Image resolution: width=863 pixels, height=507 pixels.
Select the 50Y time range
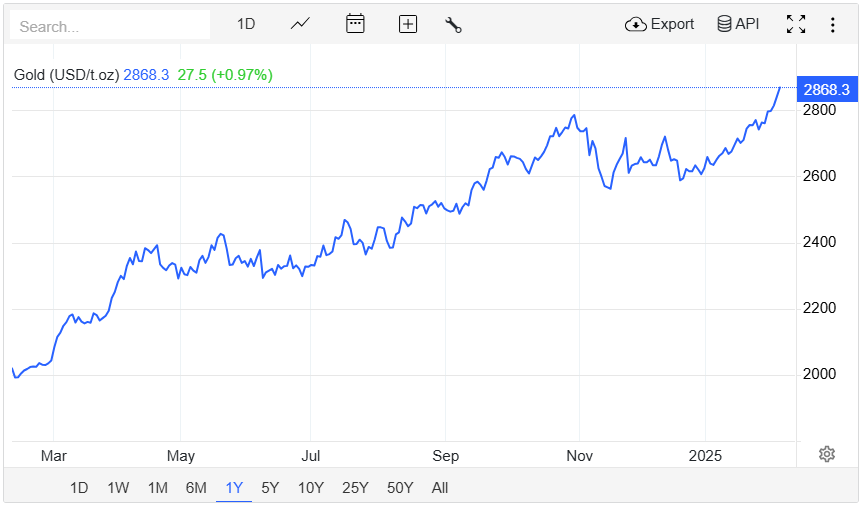click(x=400, y=488)
